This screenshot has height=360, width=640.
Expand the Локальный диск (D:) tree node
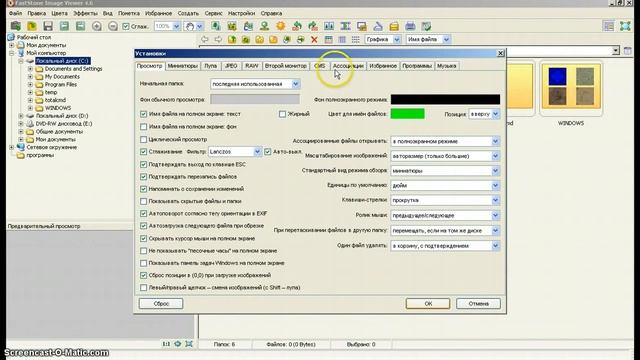21,116
